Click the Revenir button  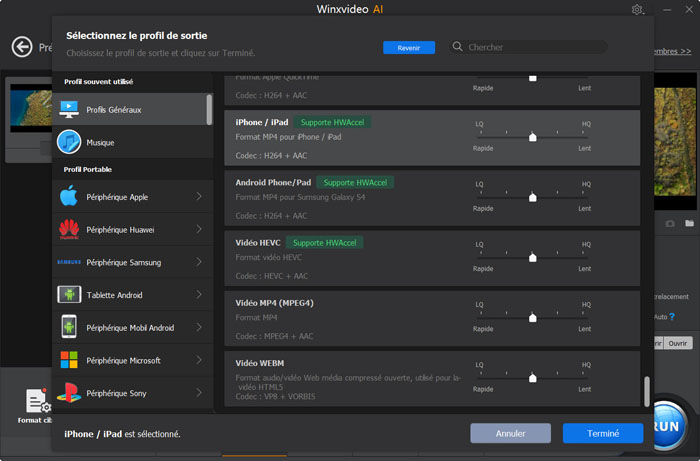[409, 48]
